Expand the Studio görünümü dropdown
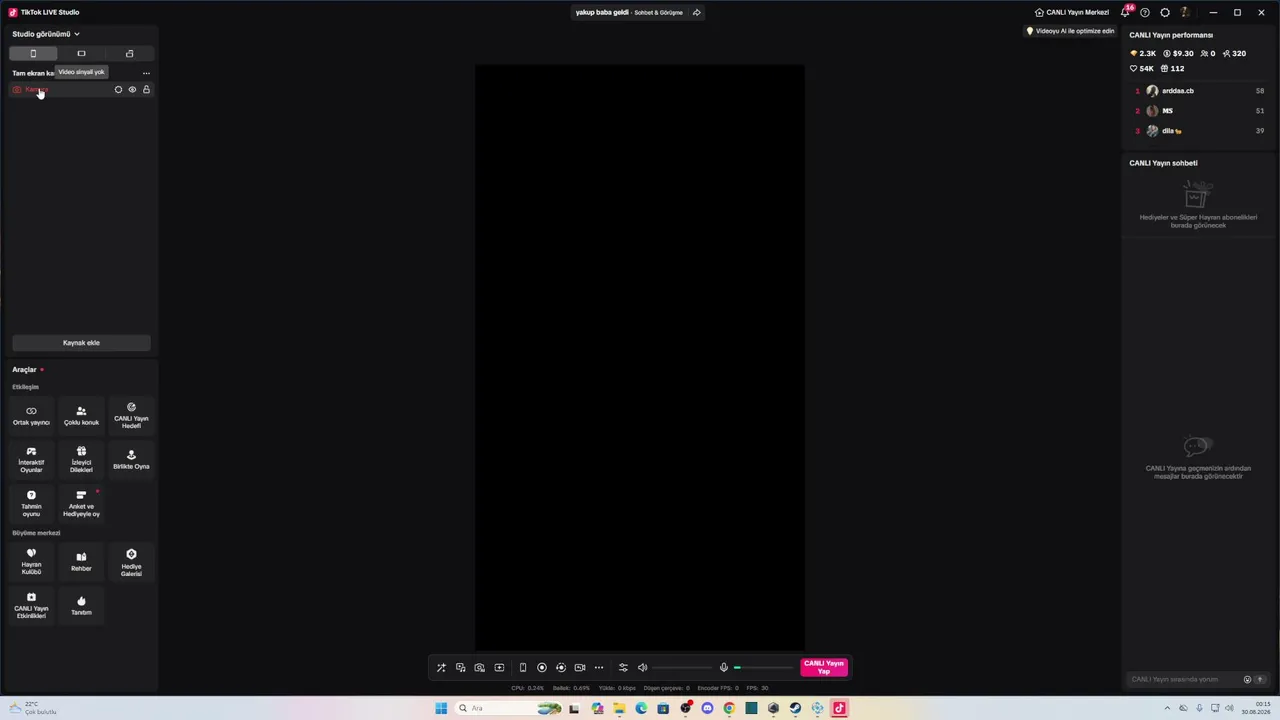Viewport: 1280px width, 720px height. [46, 34]
